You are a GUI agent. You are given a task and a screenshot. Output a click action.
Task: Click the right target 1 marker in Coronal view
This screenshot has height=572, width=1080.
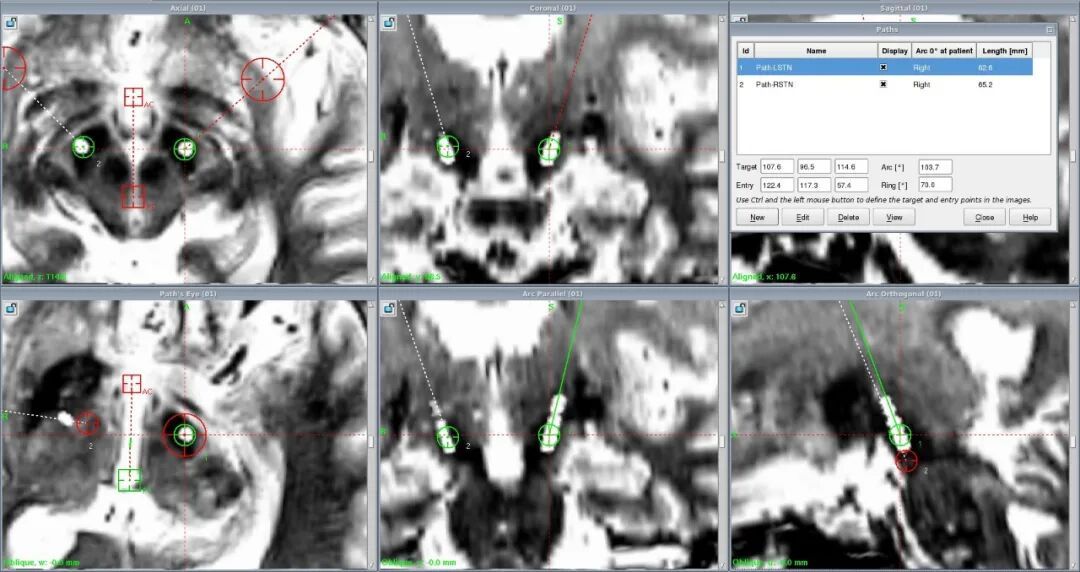549,149
